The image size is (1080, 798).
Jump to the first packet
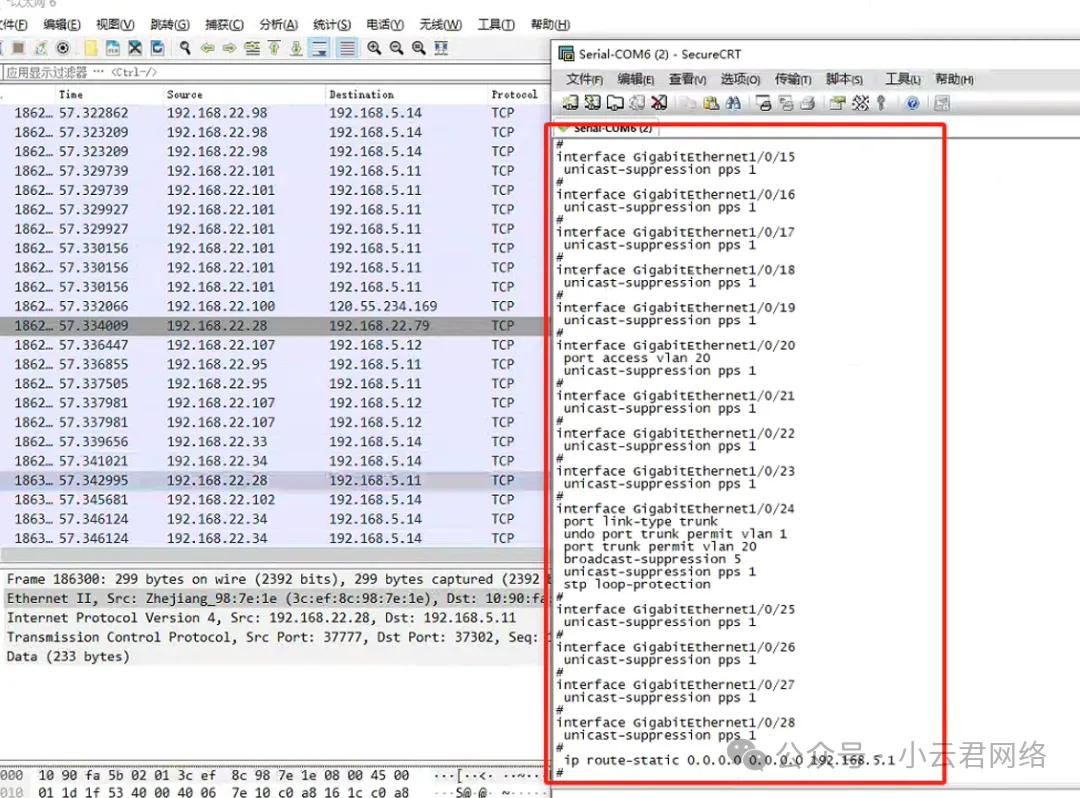click(274, 48)
